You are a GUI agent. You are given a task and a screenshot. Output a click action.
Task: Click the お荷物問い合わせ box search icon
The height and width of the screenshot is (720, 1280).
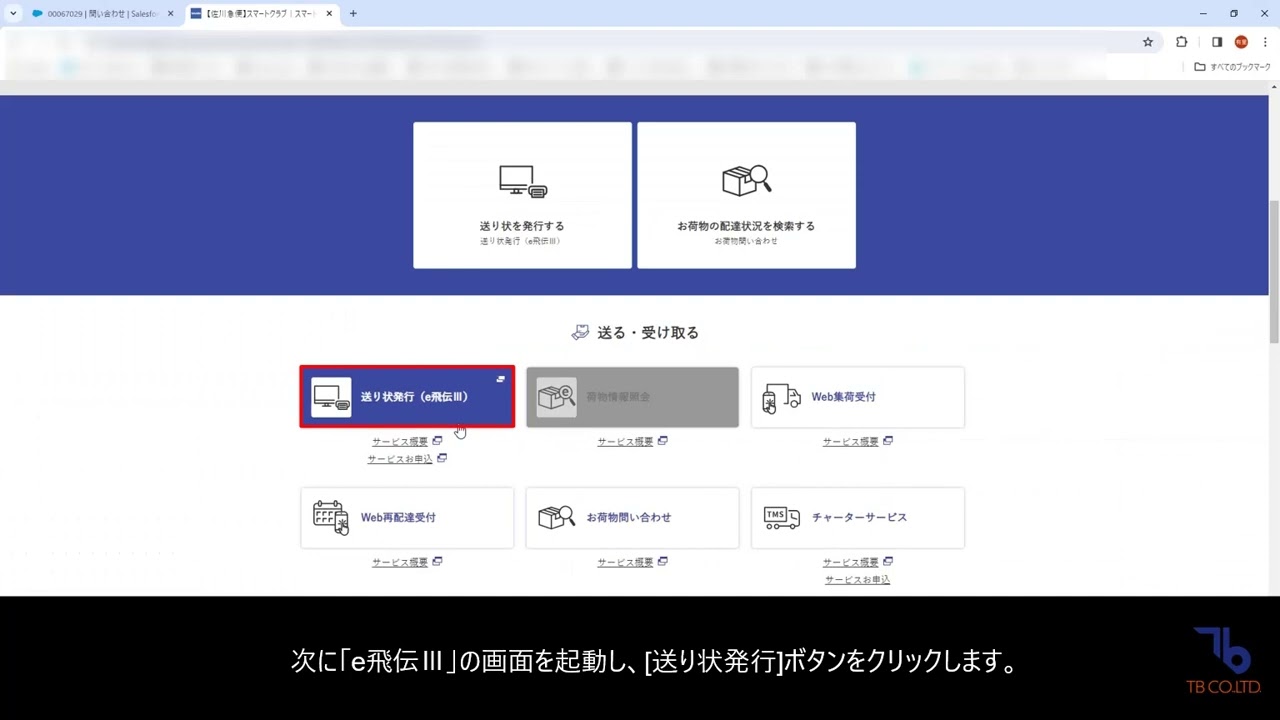[556, 517]
